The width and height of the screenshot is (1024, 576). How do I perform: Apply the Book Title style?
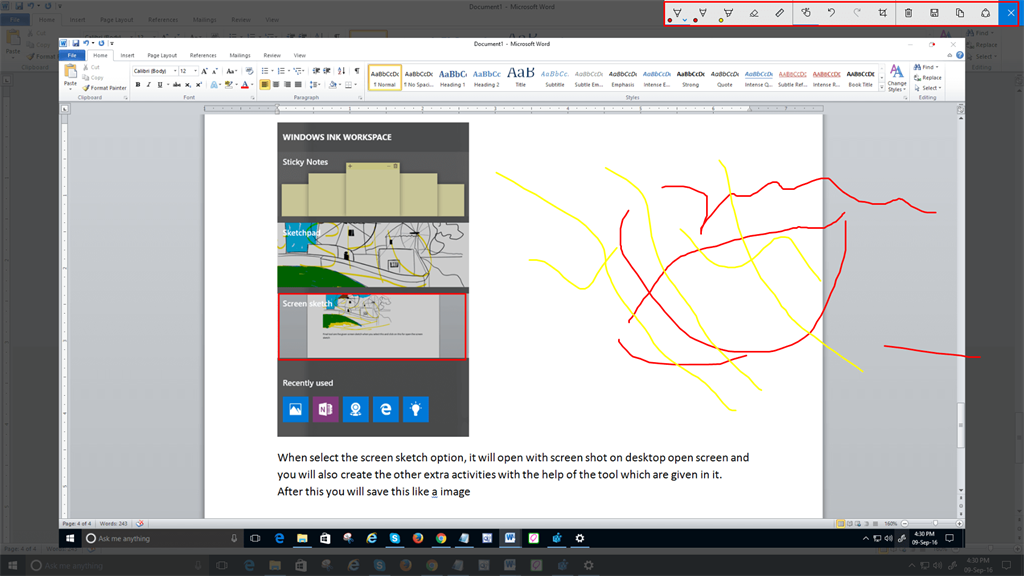coord(860,78)
